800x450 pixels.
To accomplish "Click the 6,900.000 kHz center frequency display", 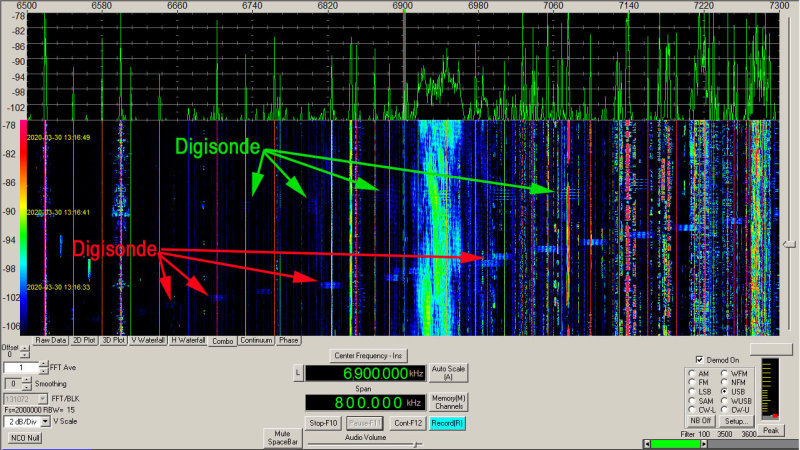I will (365, 373).
